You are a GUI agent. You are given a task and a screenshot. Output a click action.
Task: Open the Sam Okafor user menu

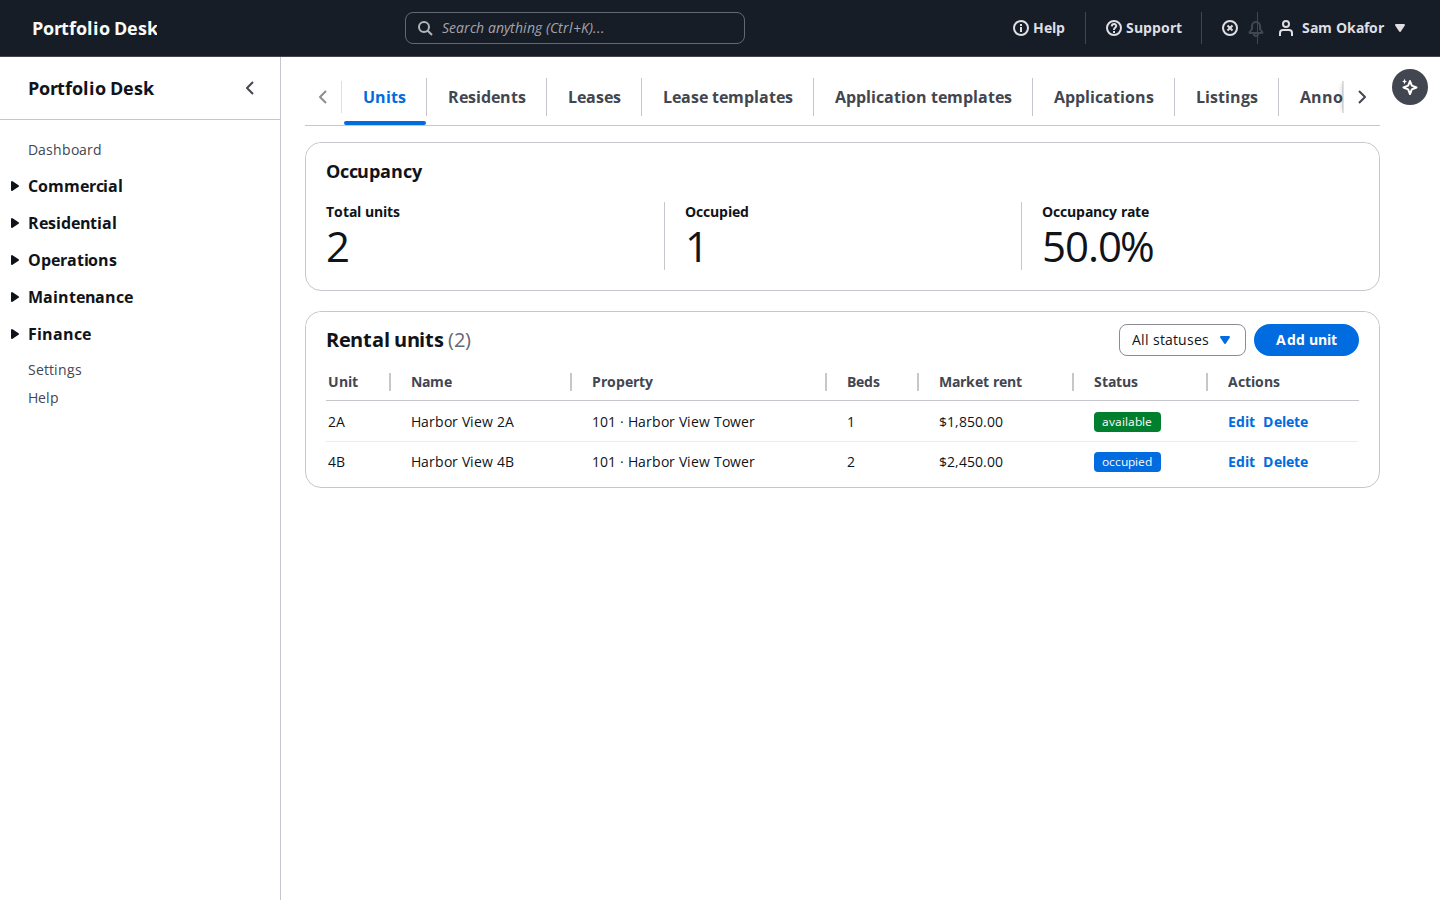1342,28
